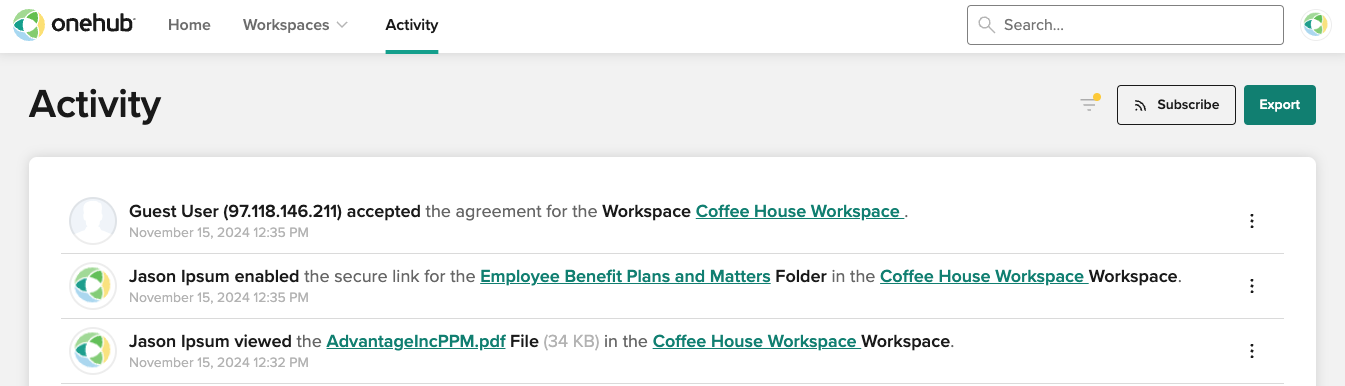Viewport: 1345px width, 386px height.
Task: Open Coffee House Workspace link in viewed entry
Action: coord(757,342)
